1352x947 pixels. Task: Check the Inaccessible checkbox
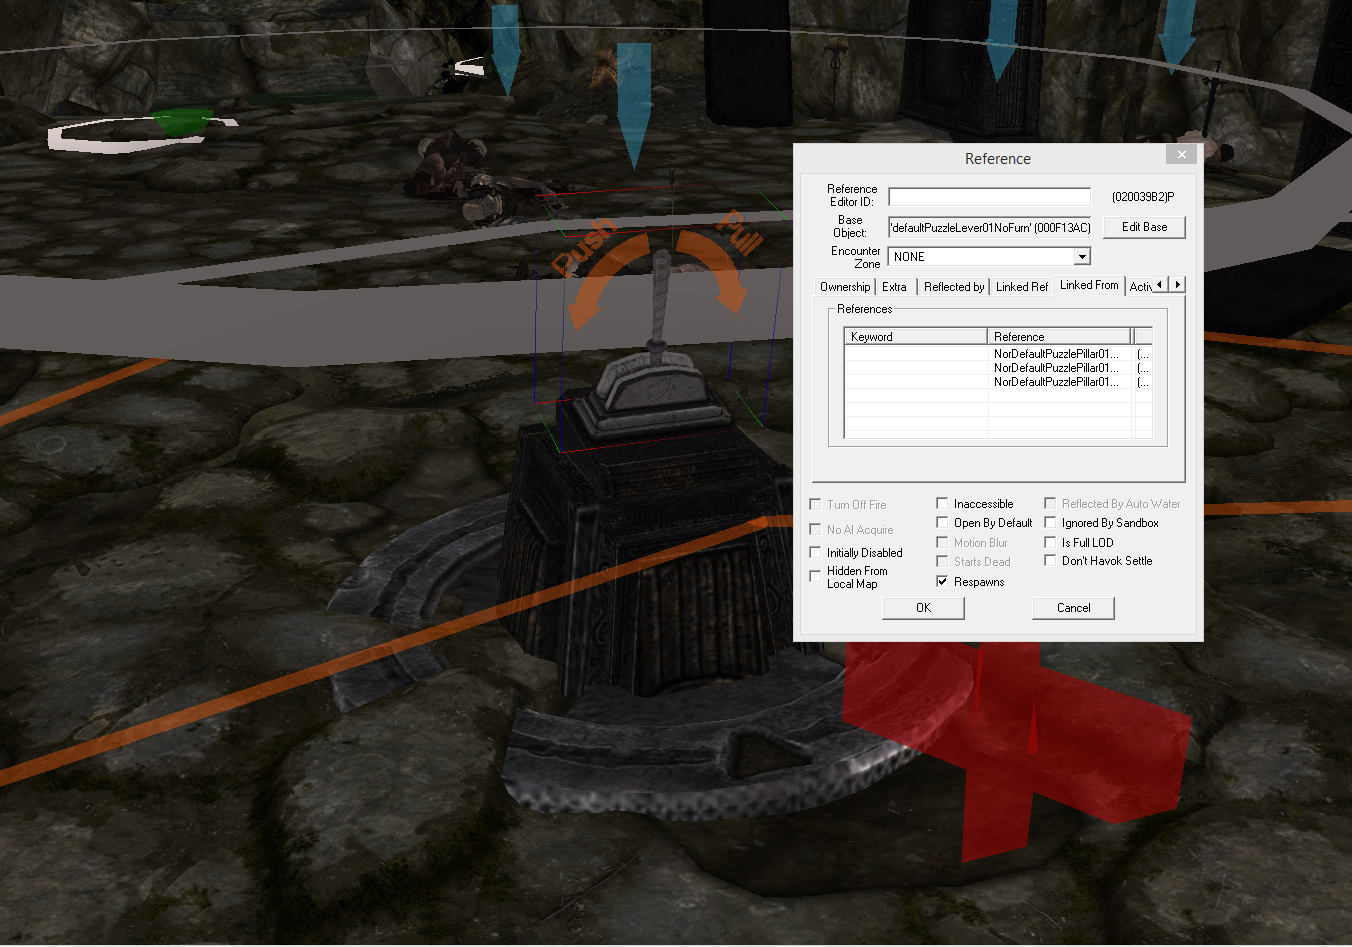pyautogui.click(x=942, y=503)
